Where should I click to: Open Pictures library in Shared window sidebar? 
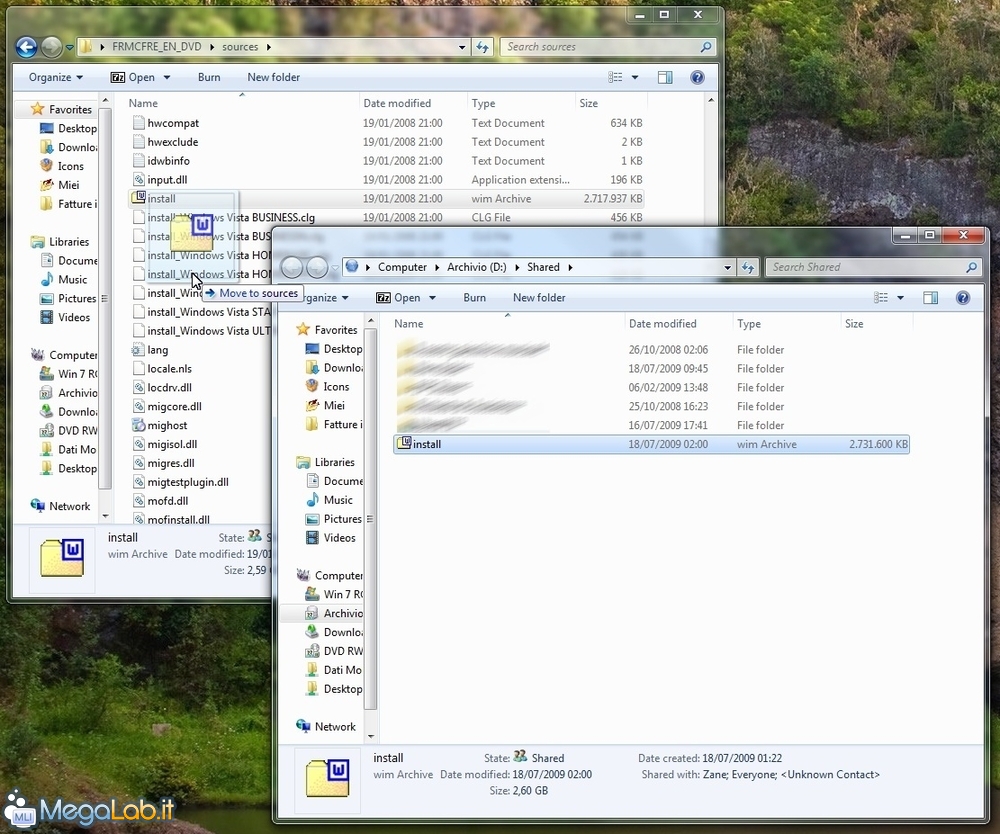(x=334, y=519)
